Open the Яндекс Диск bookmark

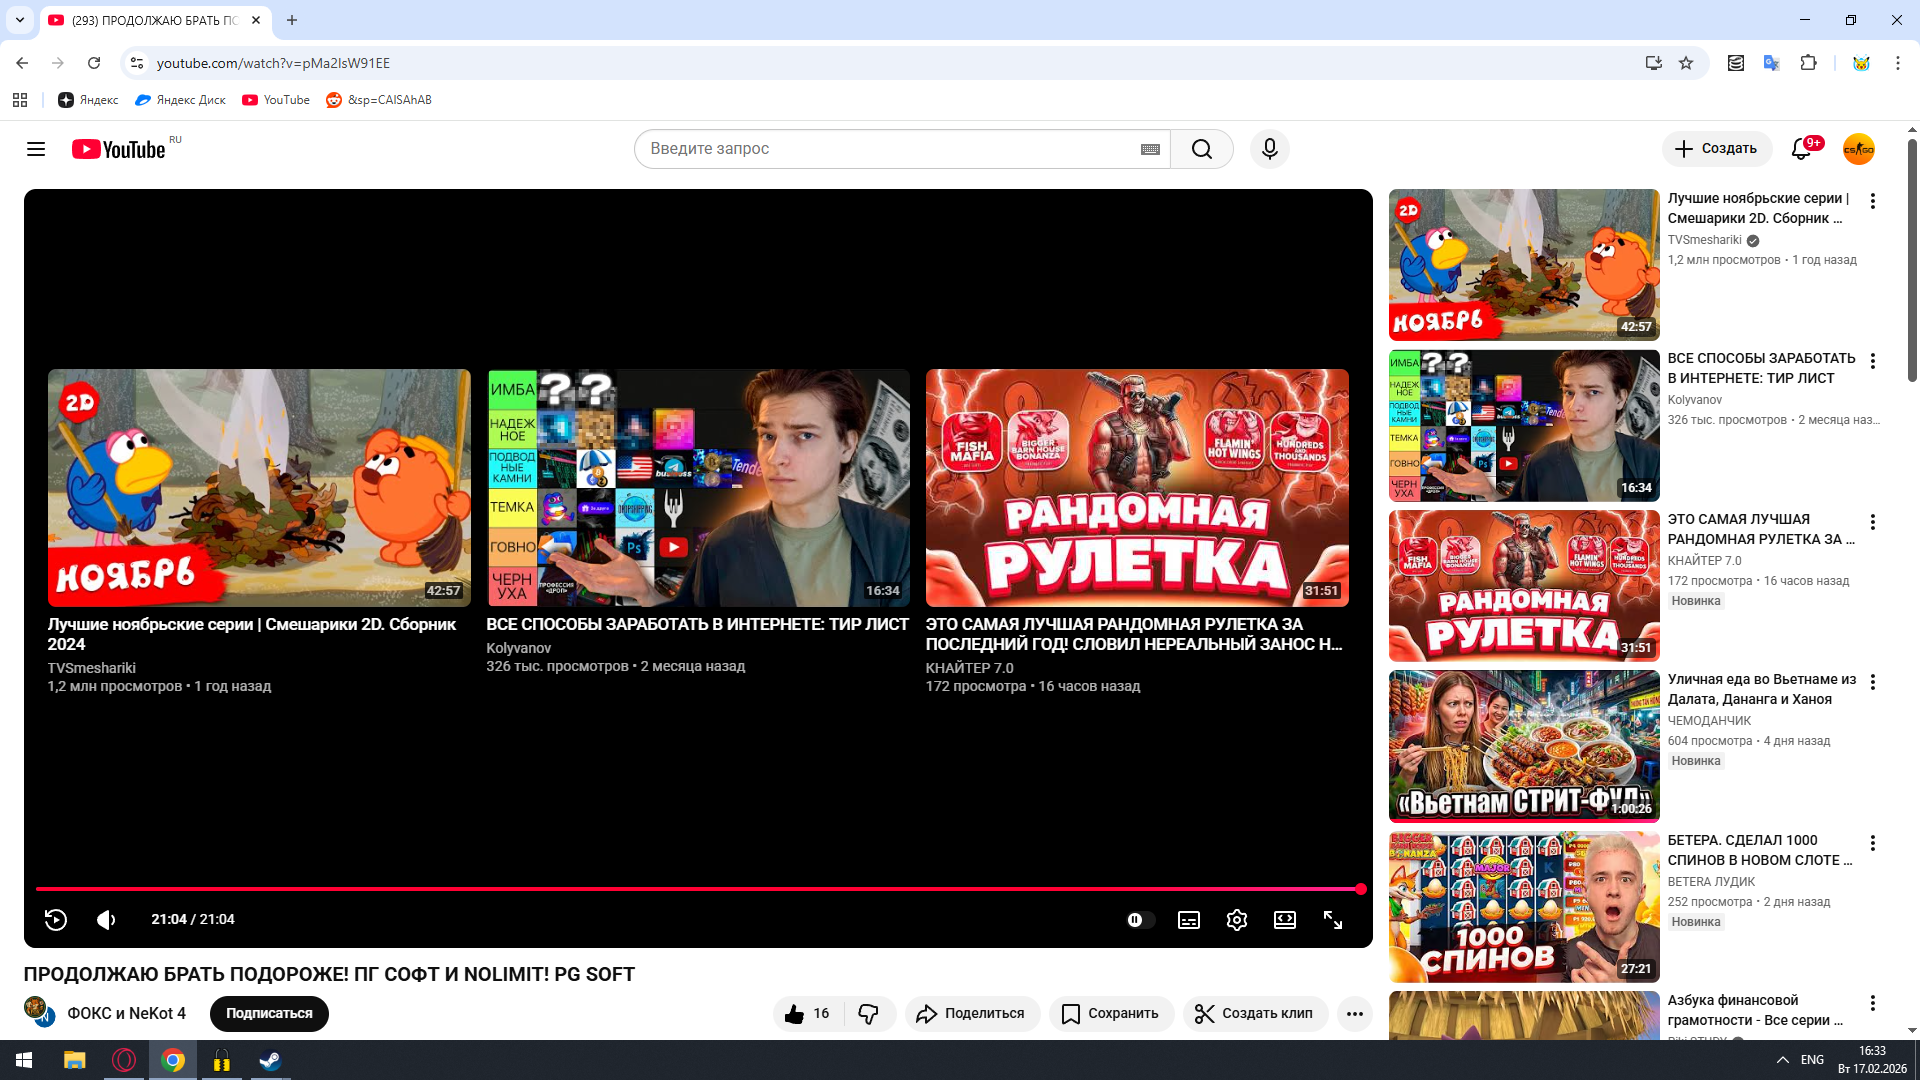(x=180, y=100)
